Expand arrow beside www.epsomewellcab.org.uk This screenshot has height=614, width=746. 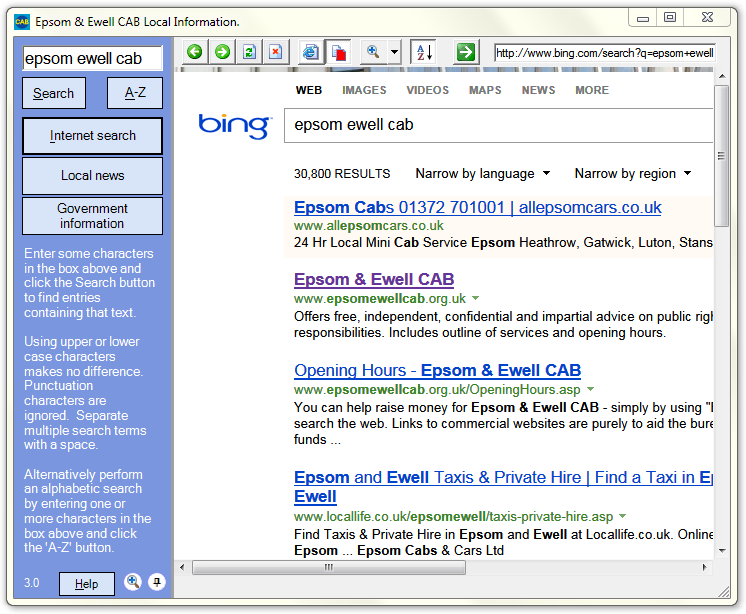point(475,298)
